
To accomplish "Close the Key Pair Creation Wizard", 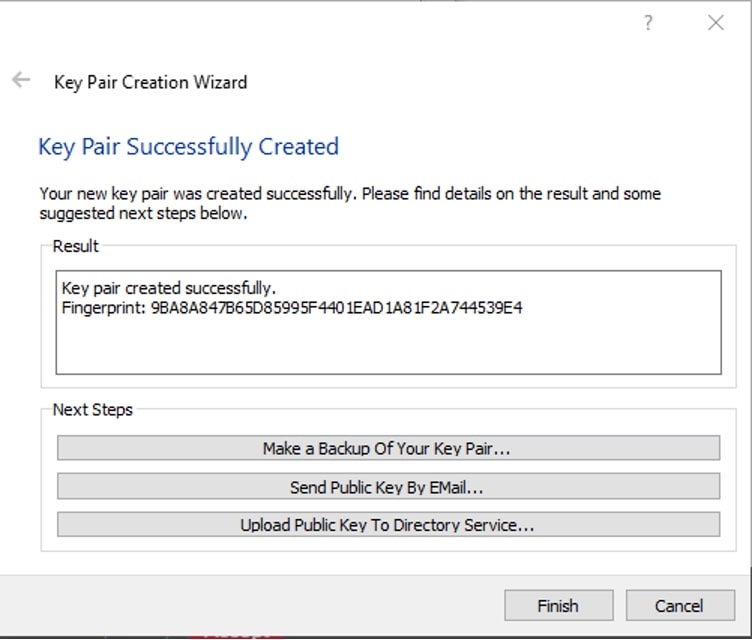I will 716,23.
